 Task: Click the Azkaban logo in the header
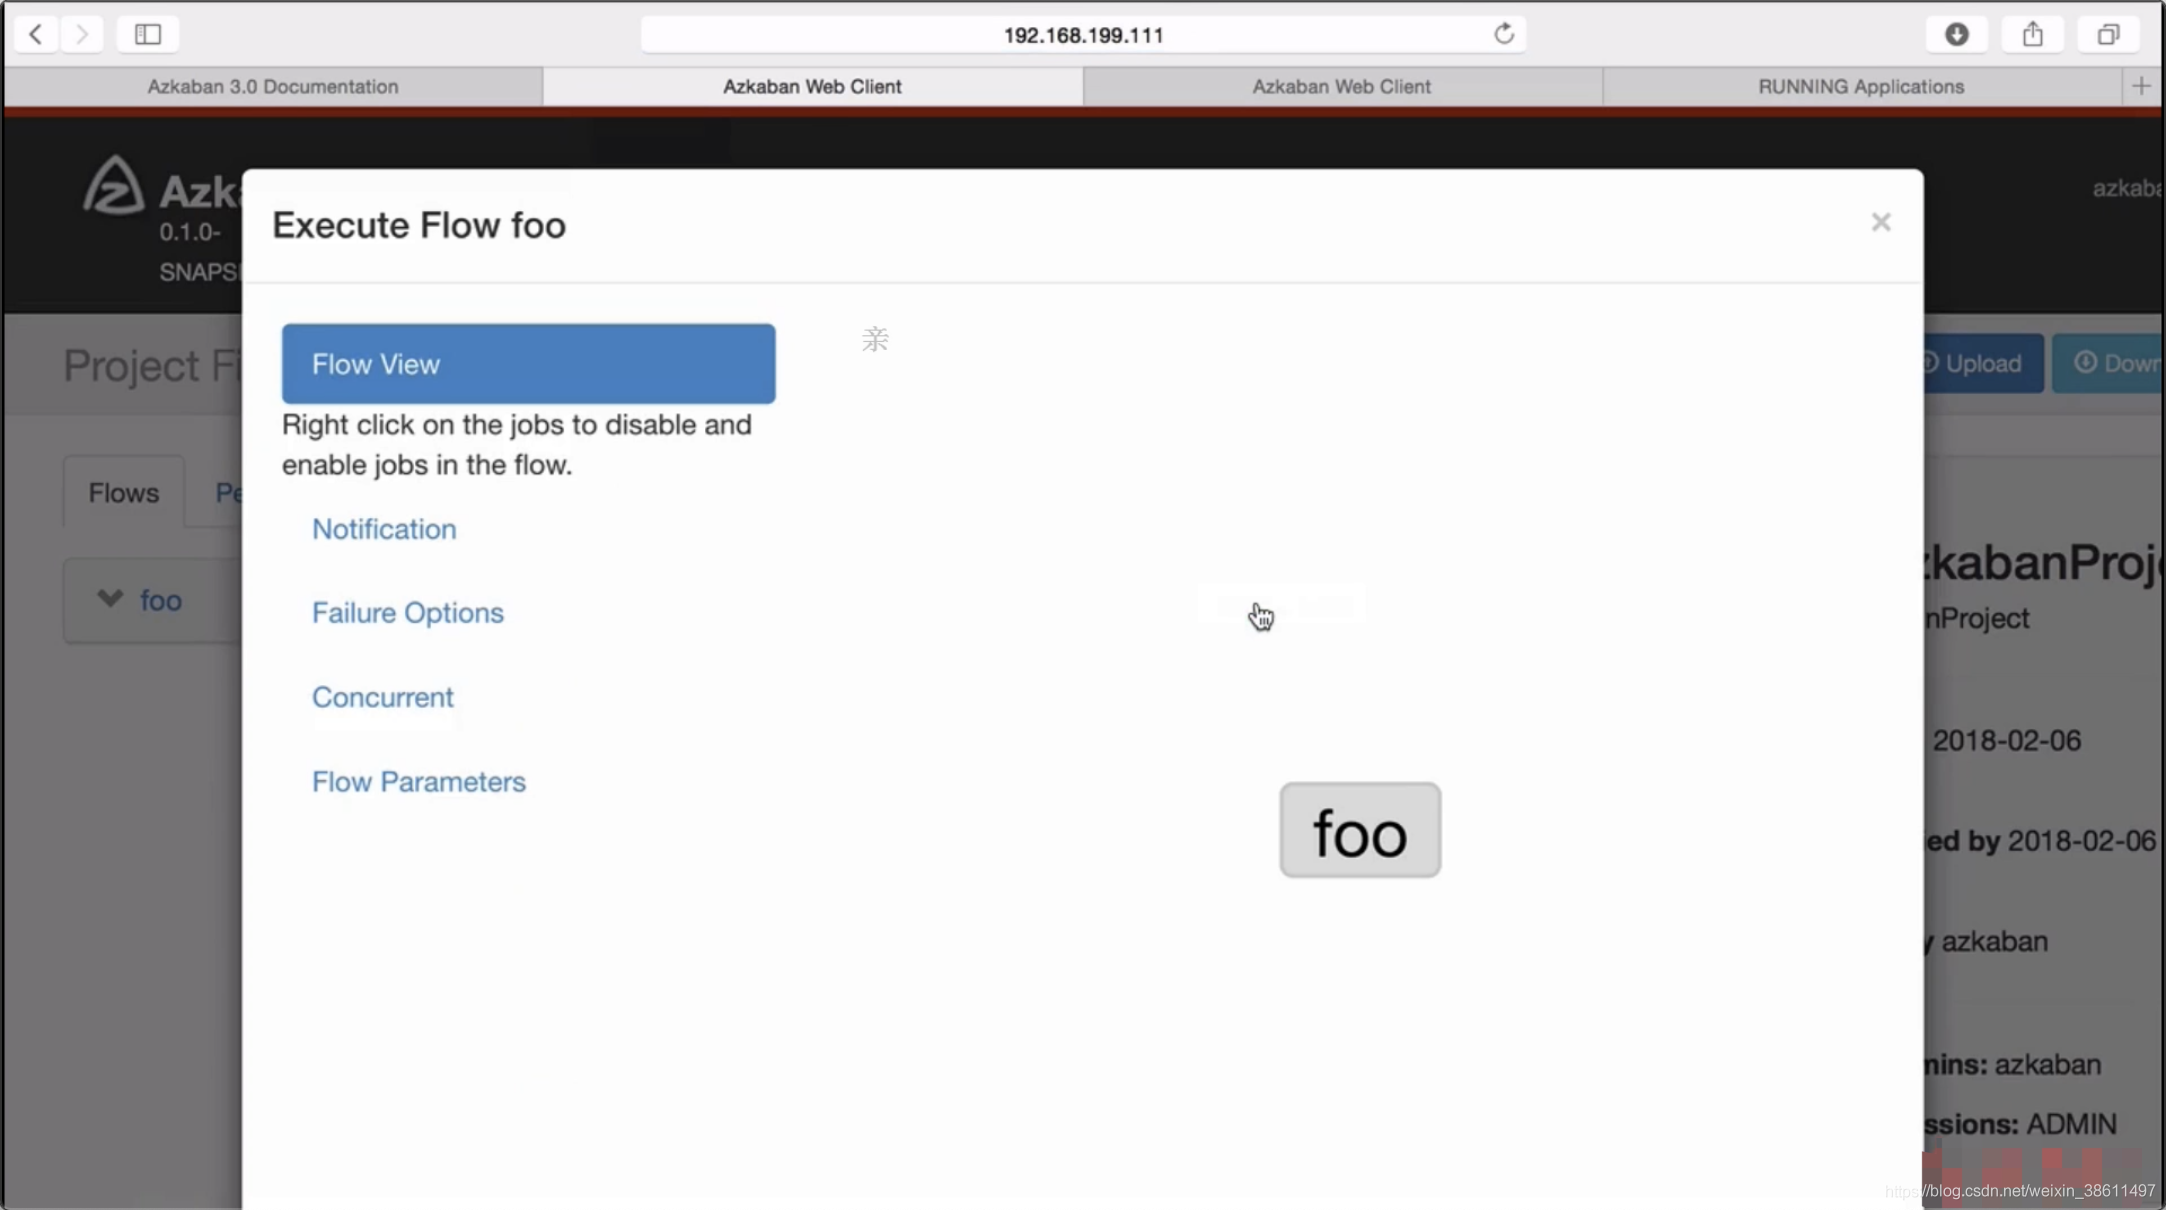pyautogui.click(x=113, y=186)
